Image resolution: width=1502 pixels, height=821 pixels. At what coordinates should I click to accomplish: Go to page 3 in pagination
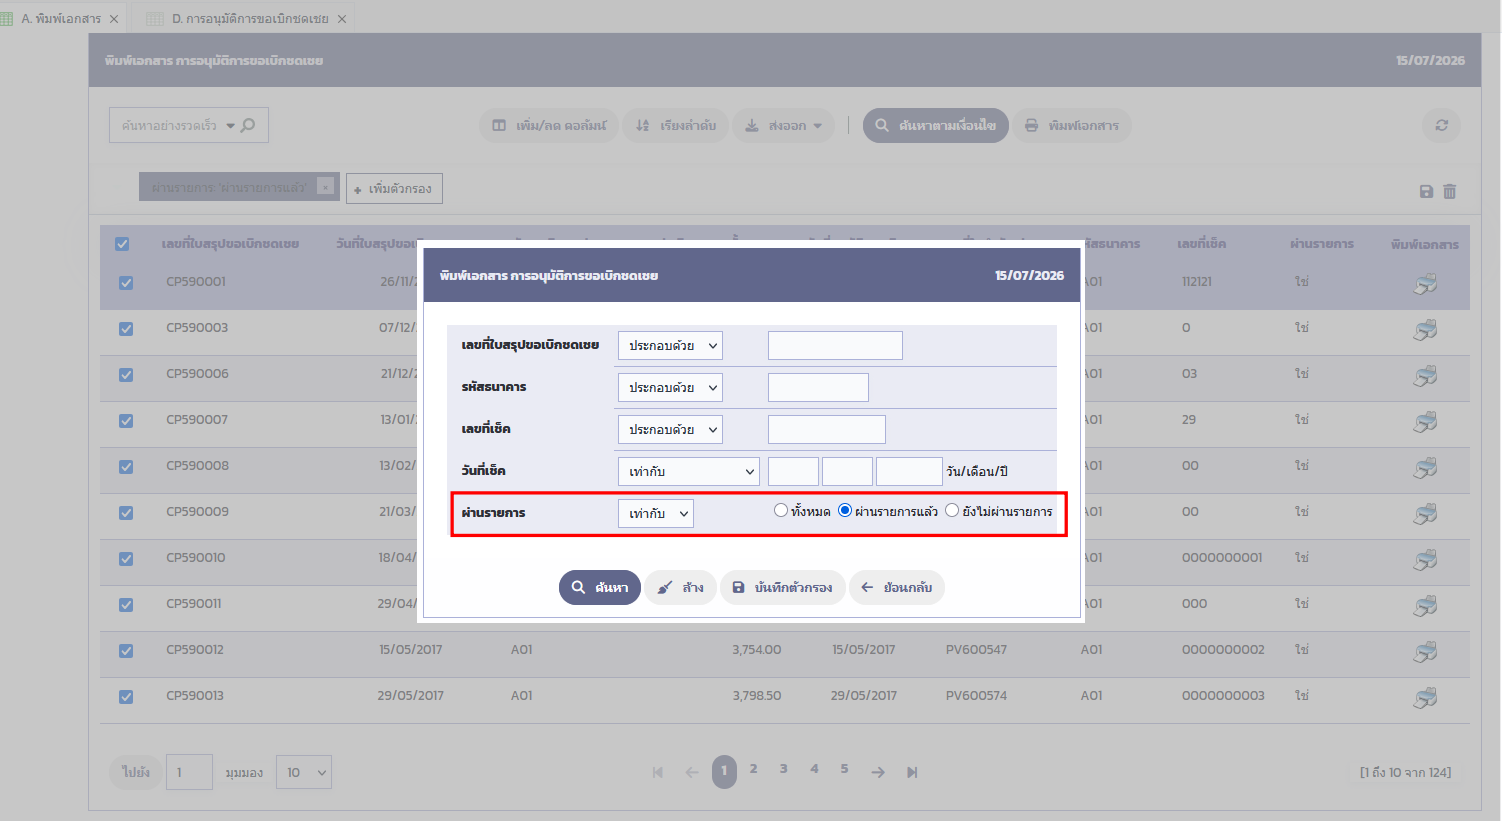[784, 769]
